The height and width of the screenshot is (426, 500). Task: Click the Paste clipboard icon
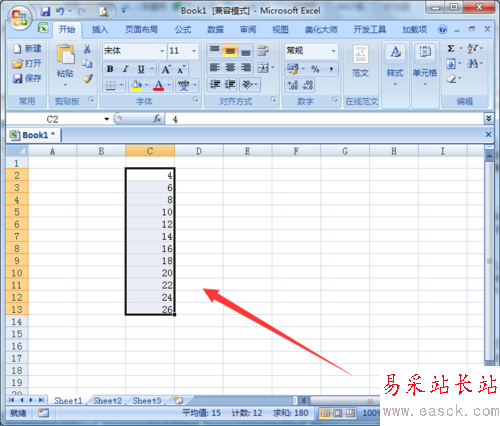coord(65,54)
